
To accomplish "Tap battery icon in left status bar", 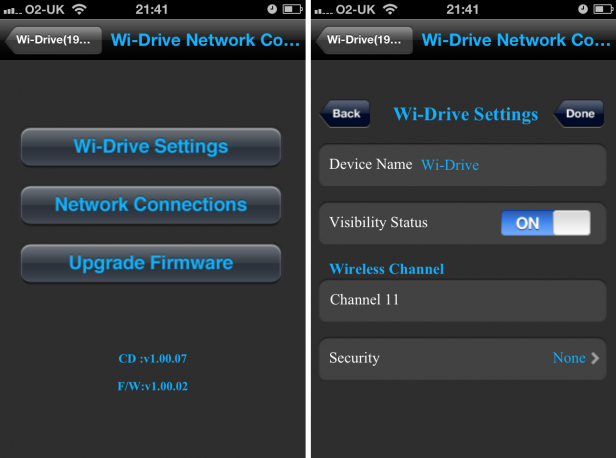I will (290, 9).
